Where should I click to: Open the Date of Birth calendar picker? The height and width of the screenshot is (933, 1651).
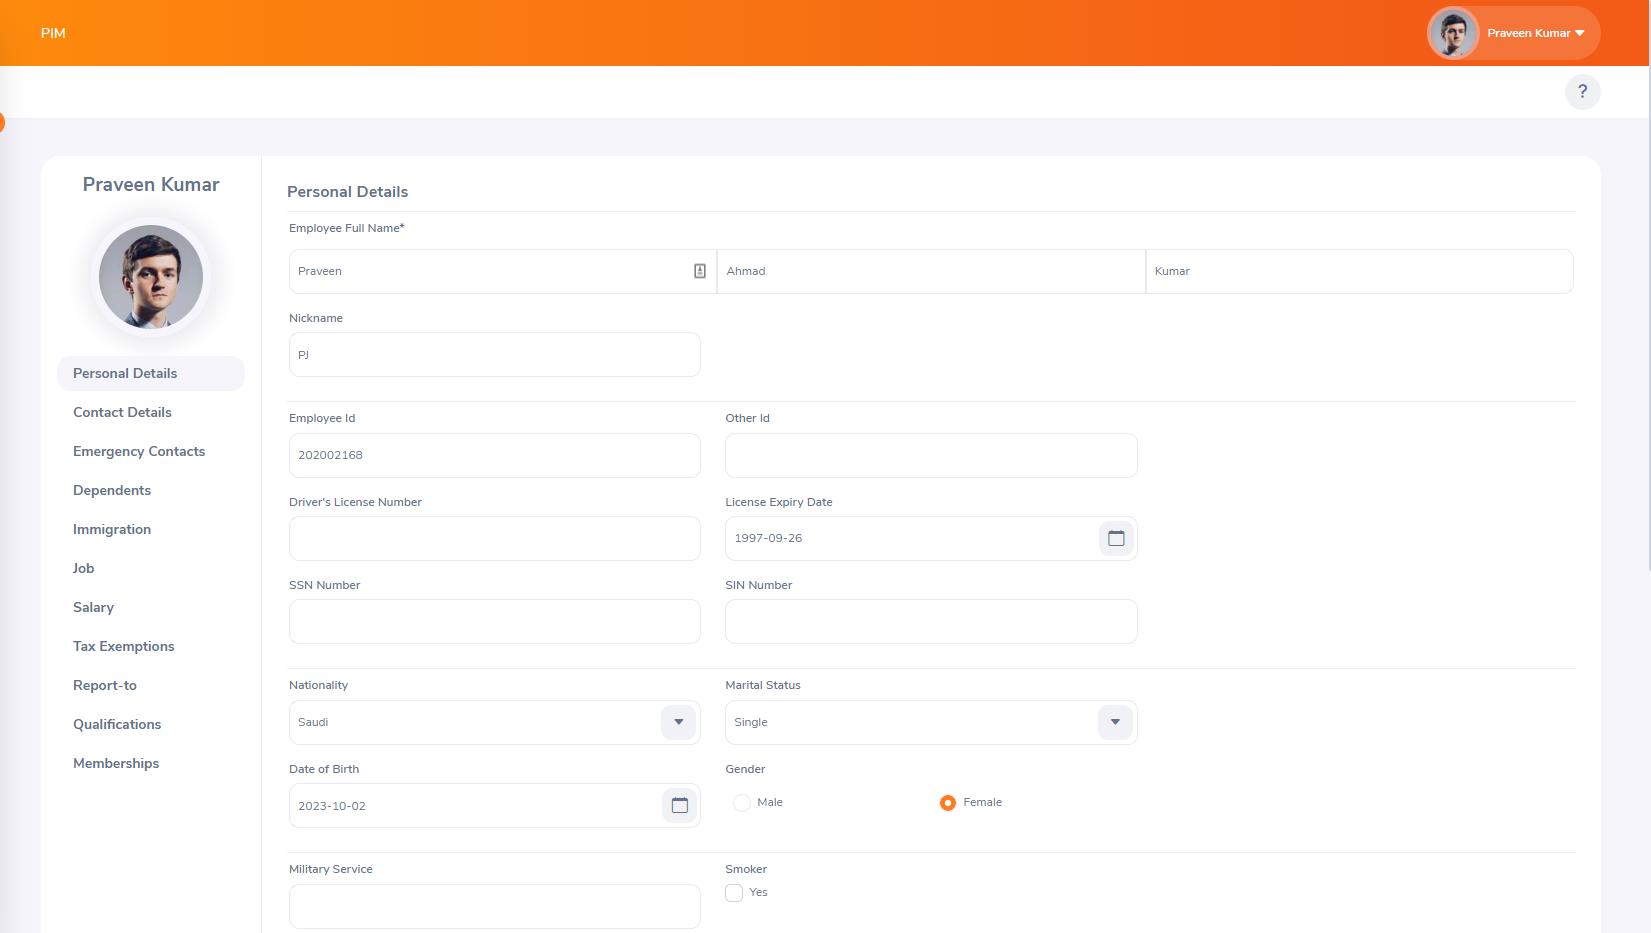(679, 805)
